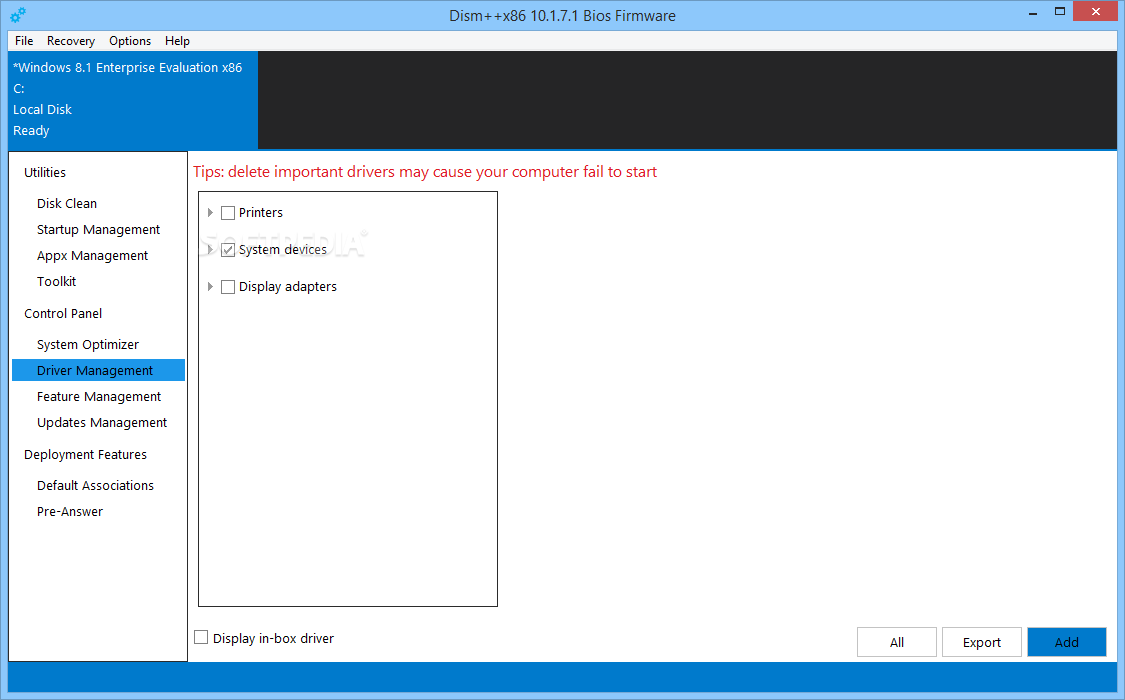The image size is (1125, 700).
Task: Open the Help menu
Action: click(177, 41)
